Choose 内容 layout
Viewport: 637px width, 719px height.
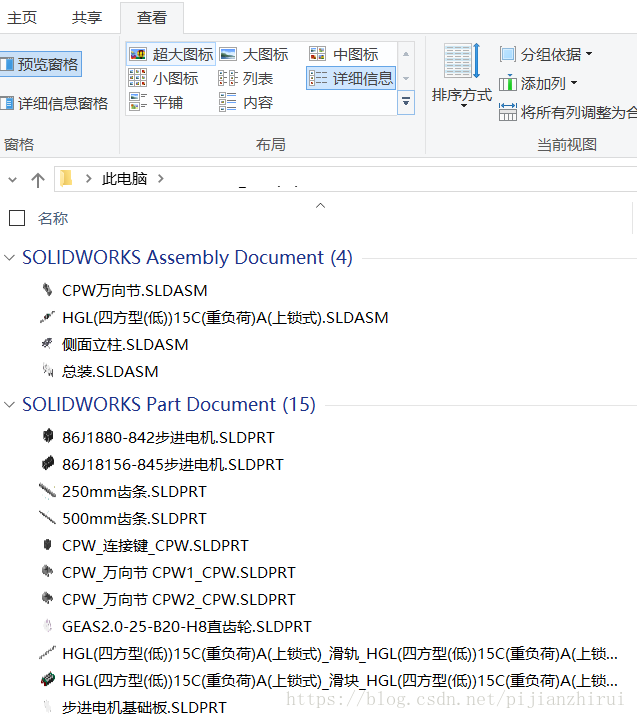click(246, 102)
